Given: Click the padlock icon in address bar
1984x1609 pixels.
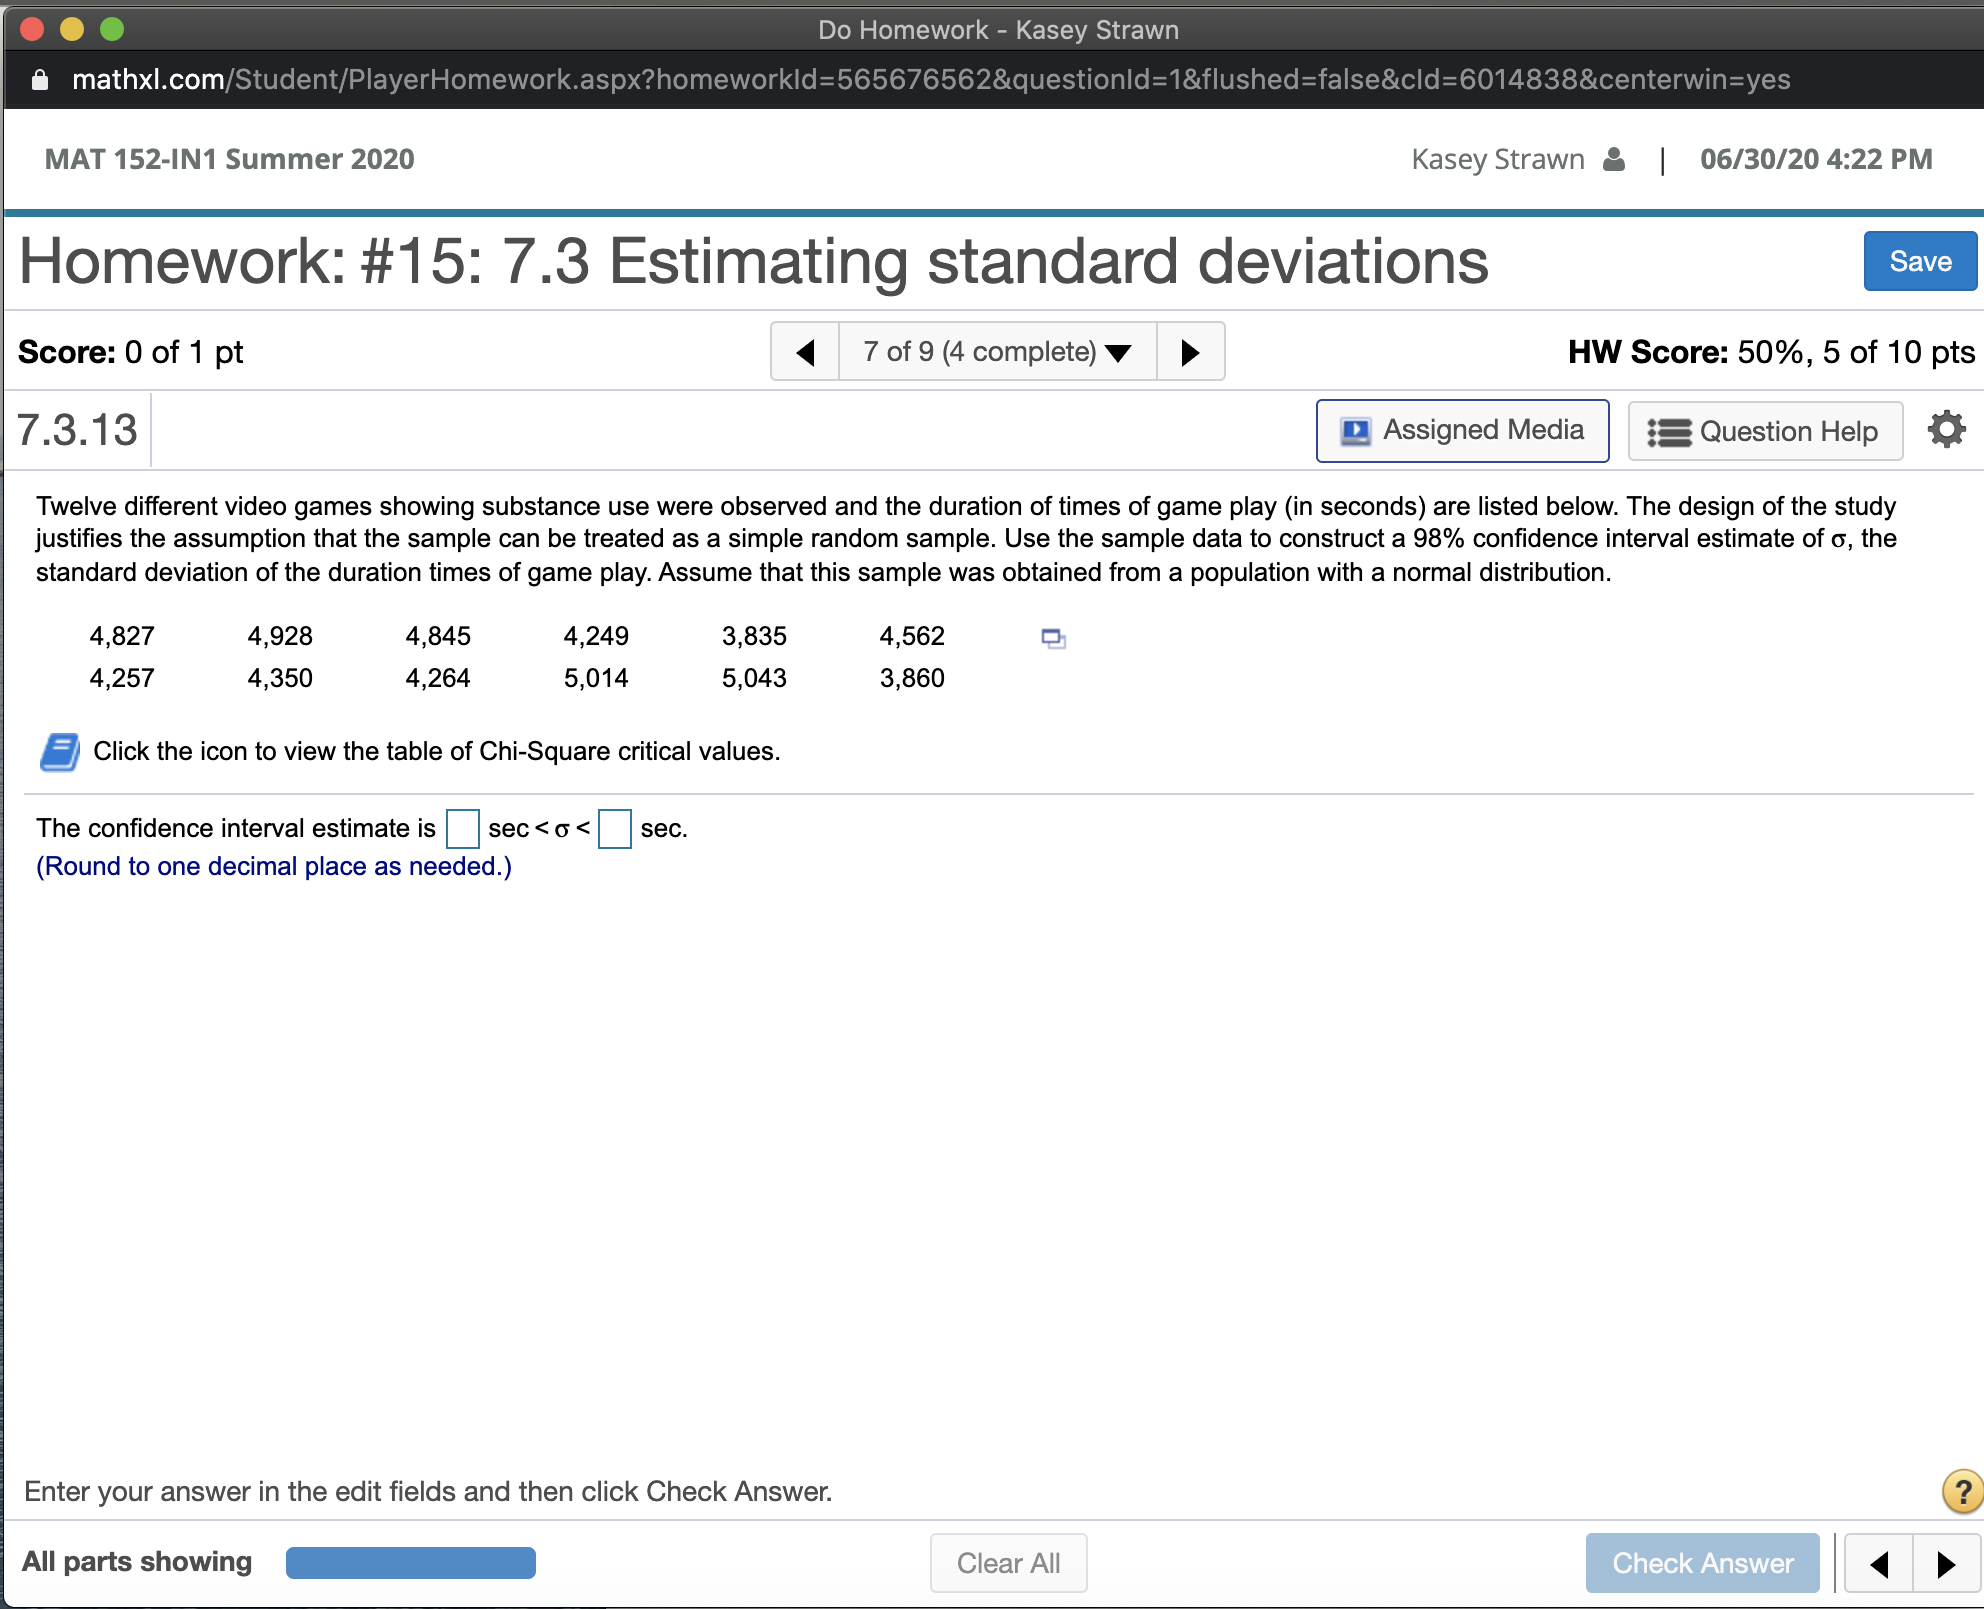Looking at the screenshot, I should tap(40, 80).
